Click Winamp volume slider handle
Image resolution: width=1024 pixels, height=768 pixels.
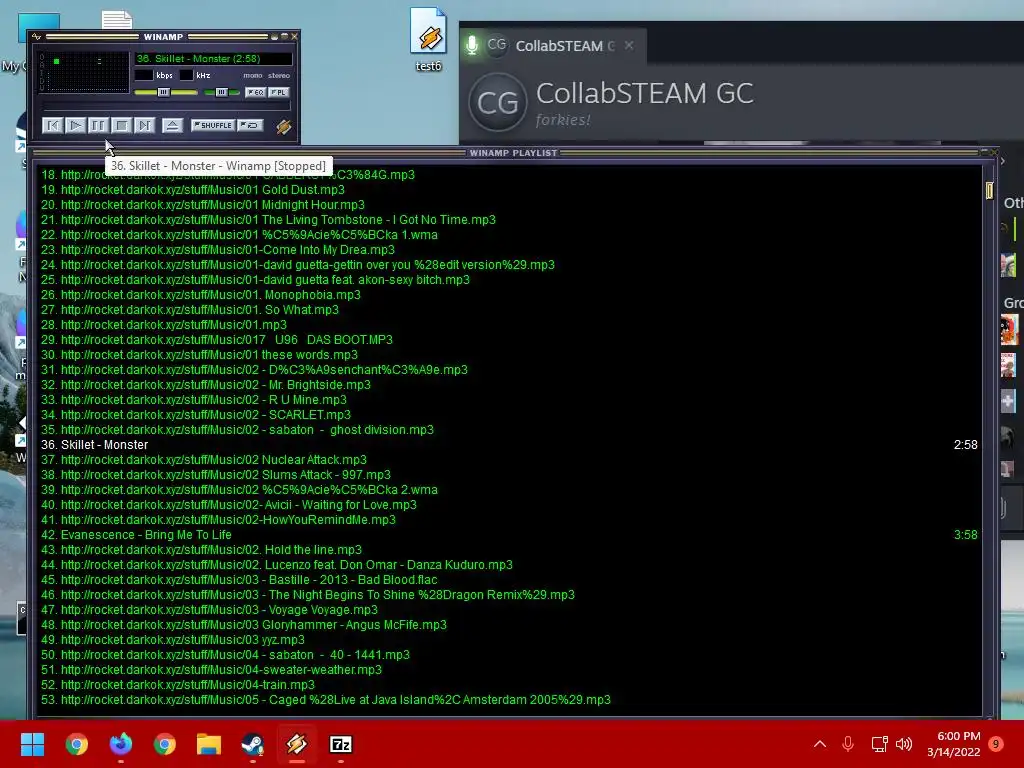(164, 92)
